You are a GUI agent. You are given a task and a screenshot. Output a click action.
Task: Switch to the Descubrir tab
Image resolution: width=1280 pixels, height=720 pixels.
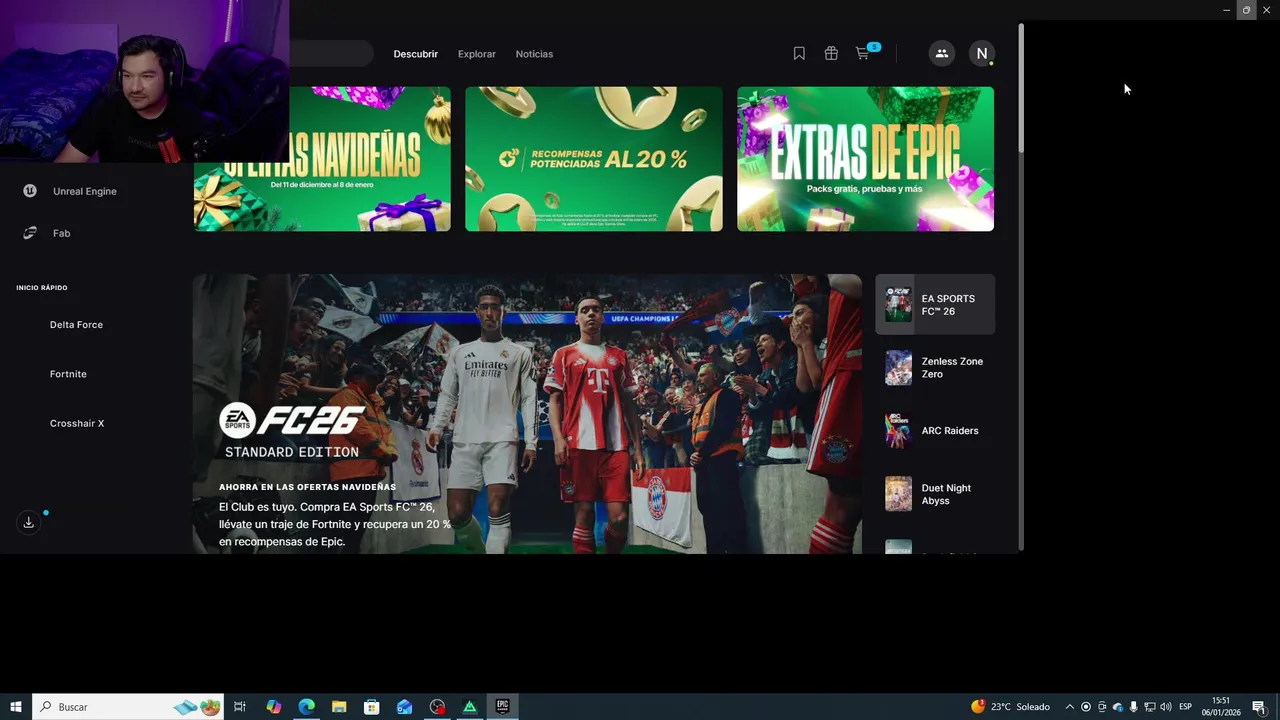tap(416, 54)
